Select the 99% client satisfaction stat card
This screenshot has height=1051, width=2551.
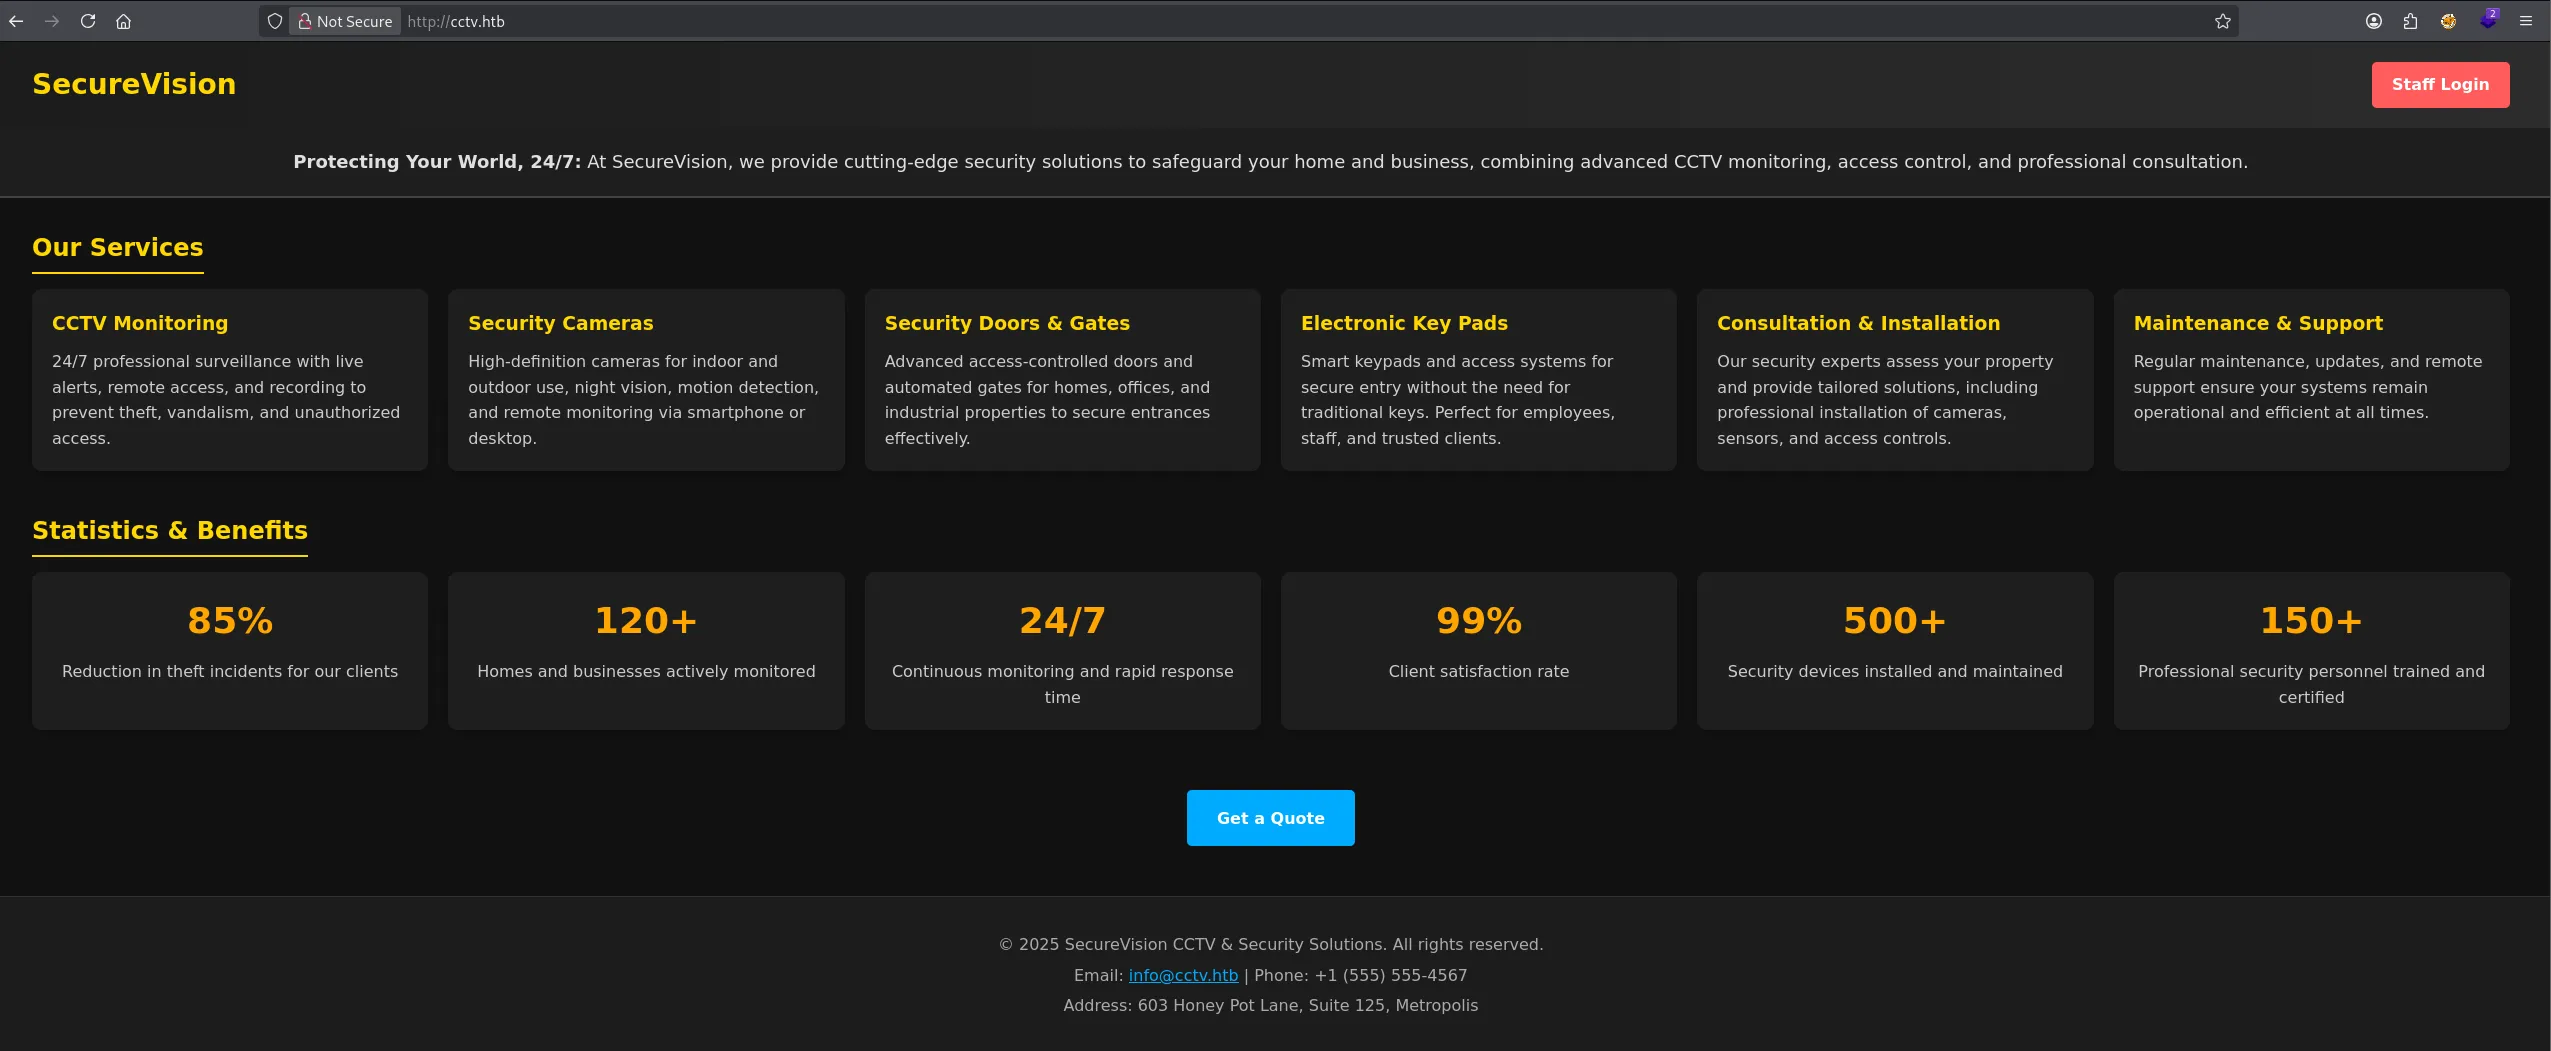point(1478,650)
